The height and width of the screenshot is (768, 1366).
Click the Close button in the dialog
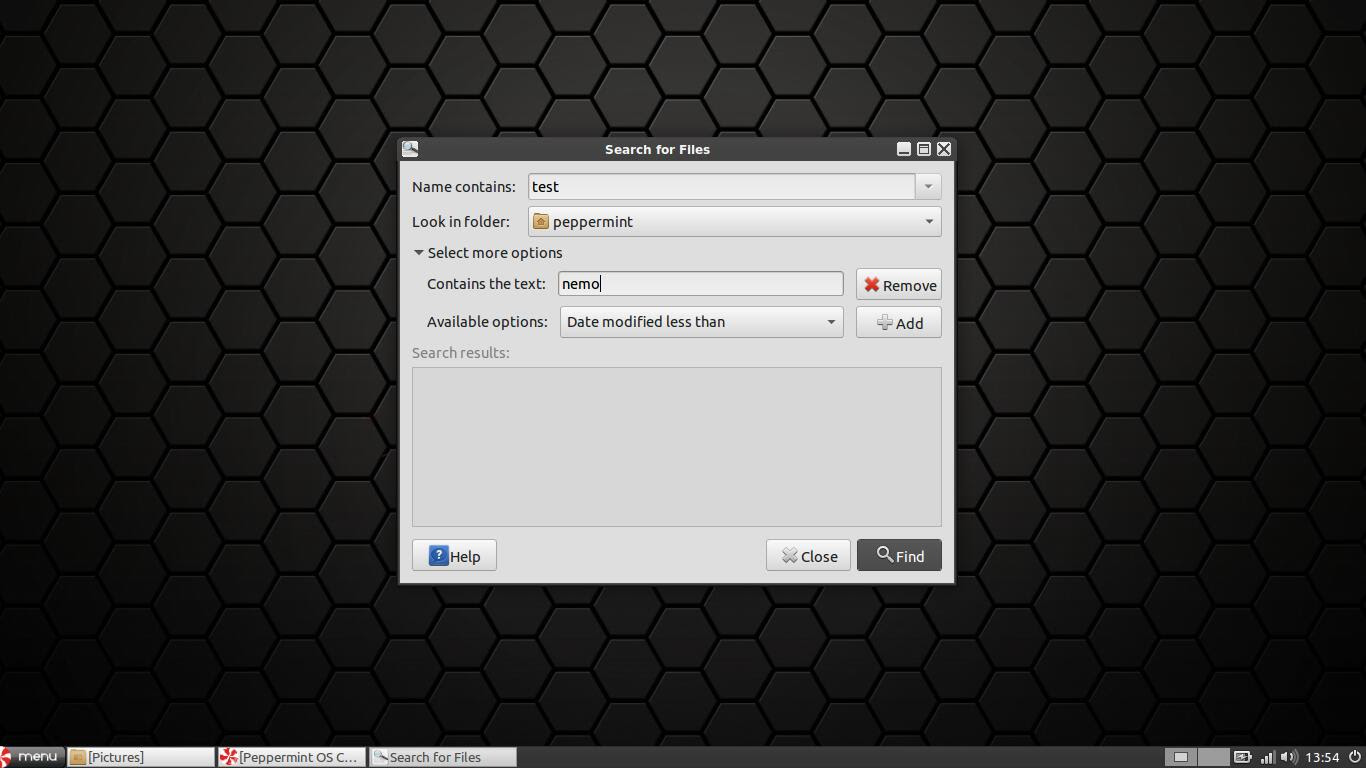[x=809, y=556]
